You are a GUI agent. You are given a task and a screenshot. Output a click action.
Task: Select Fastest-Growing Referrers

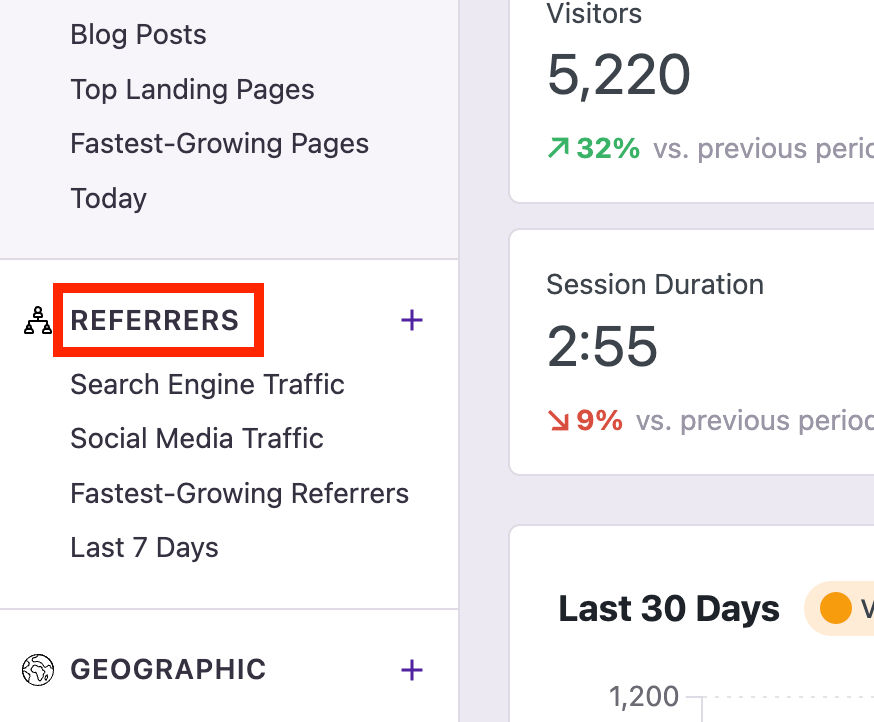[239, 492]
